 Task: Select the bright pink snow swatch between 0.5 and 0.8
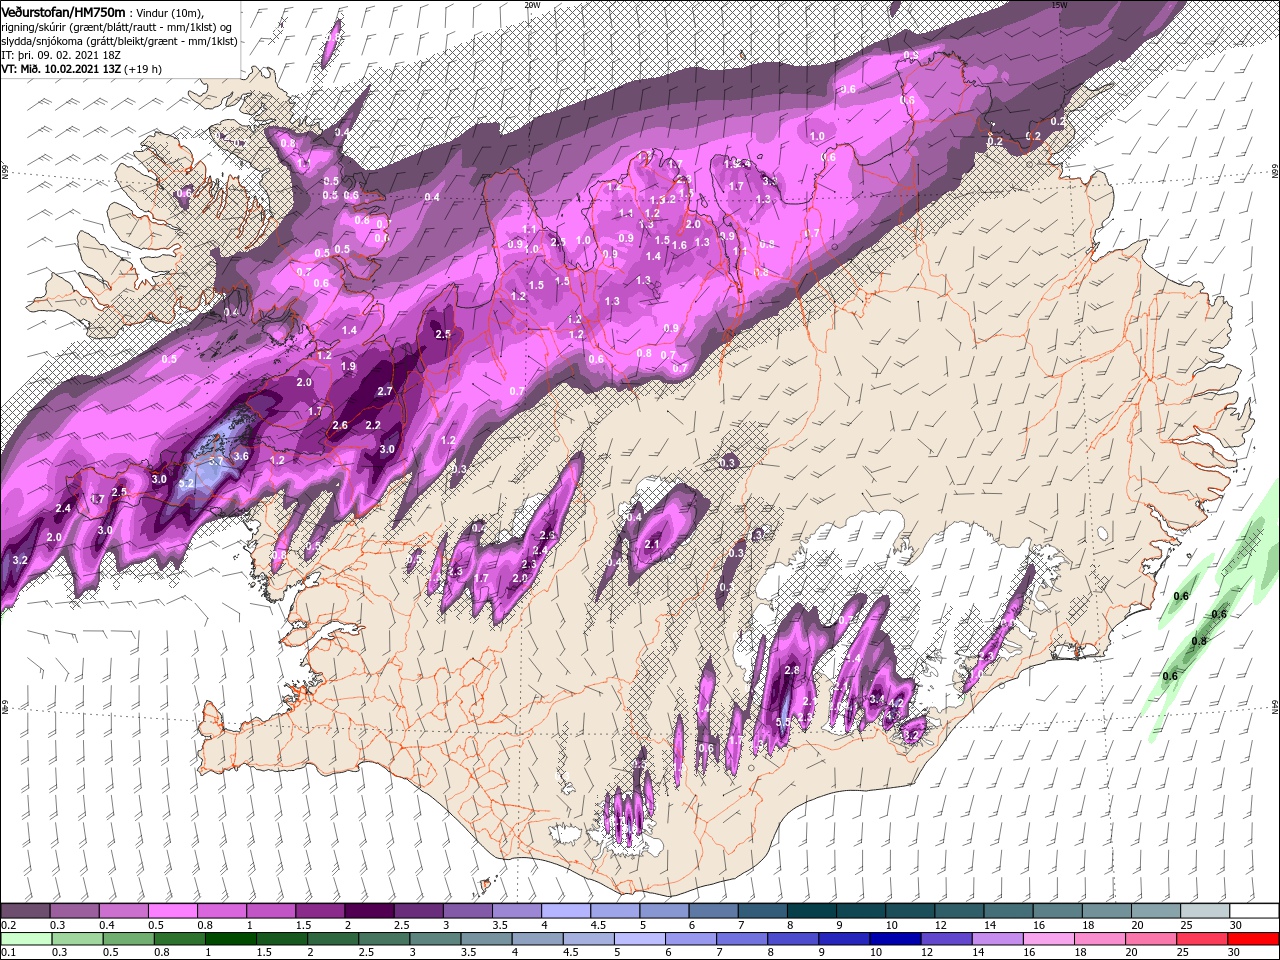(x=172, y=911)
